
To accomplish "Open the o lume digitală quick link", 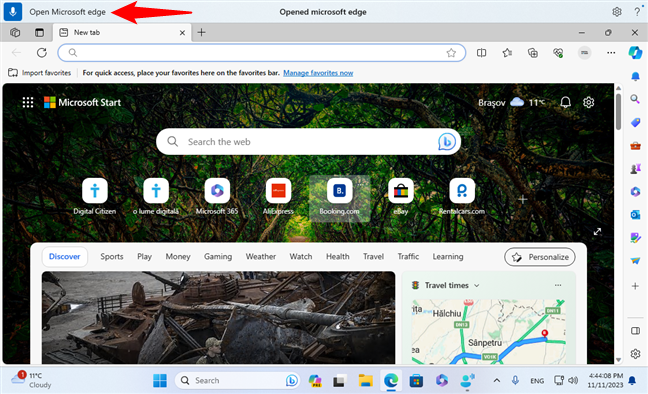I will [156, 197].
